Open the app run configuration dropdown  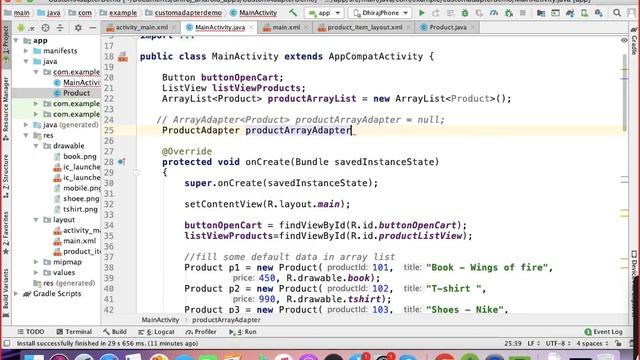(x=324, y=13)
